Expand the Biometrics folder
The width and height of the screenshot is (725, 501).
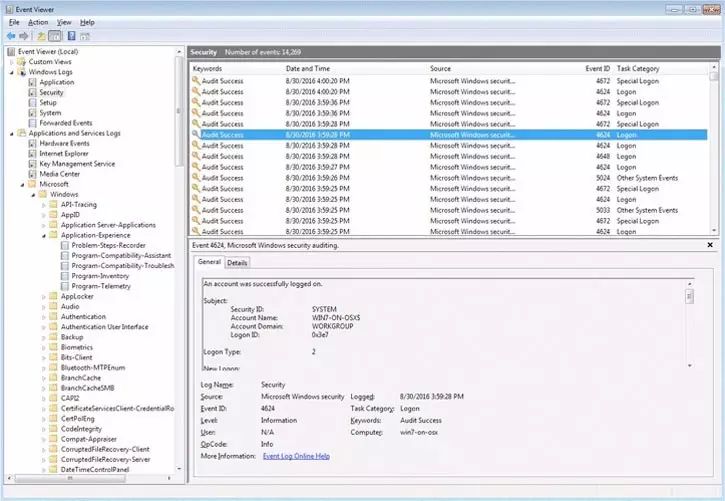coord(44,348)
